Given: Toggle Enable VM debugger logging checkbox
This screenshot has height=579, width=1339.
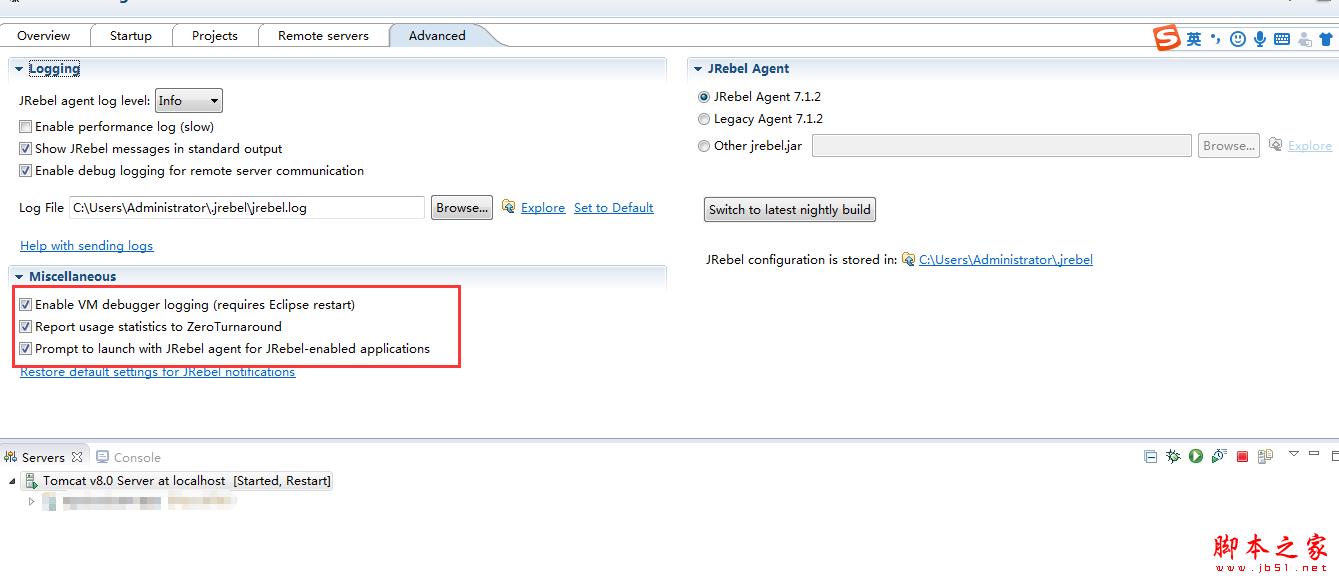Looking at the screenshot, I should (x=26, y=305).
